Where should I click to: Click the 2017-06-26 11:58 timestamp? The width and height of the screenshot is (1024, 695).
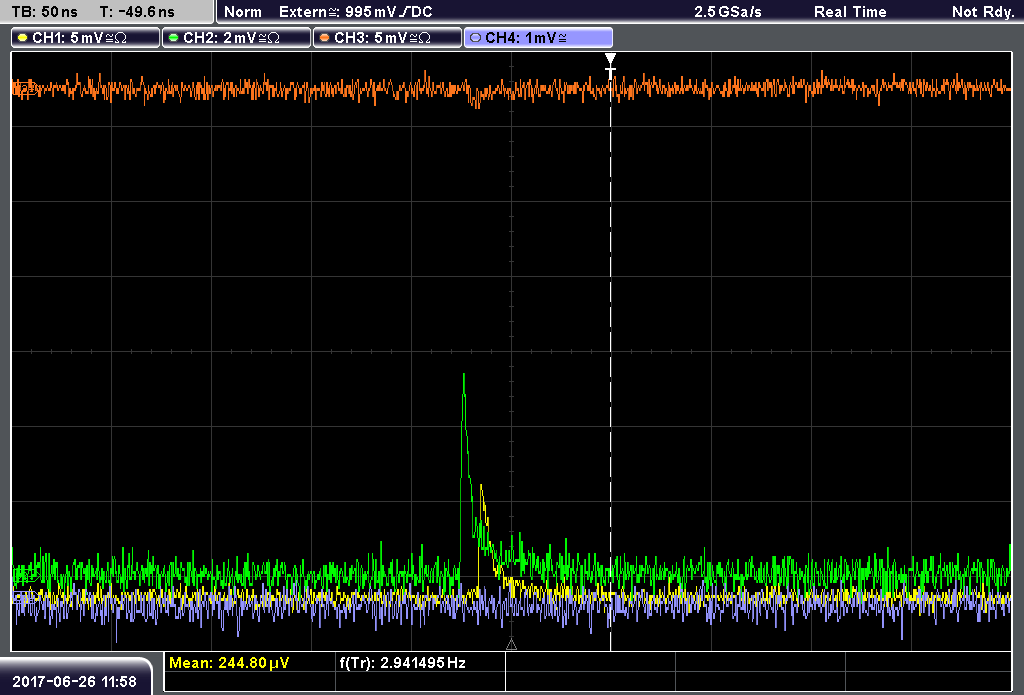tap(74, 682)
